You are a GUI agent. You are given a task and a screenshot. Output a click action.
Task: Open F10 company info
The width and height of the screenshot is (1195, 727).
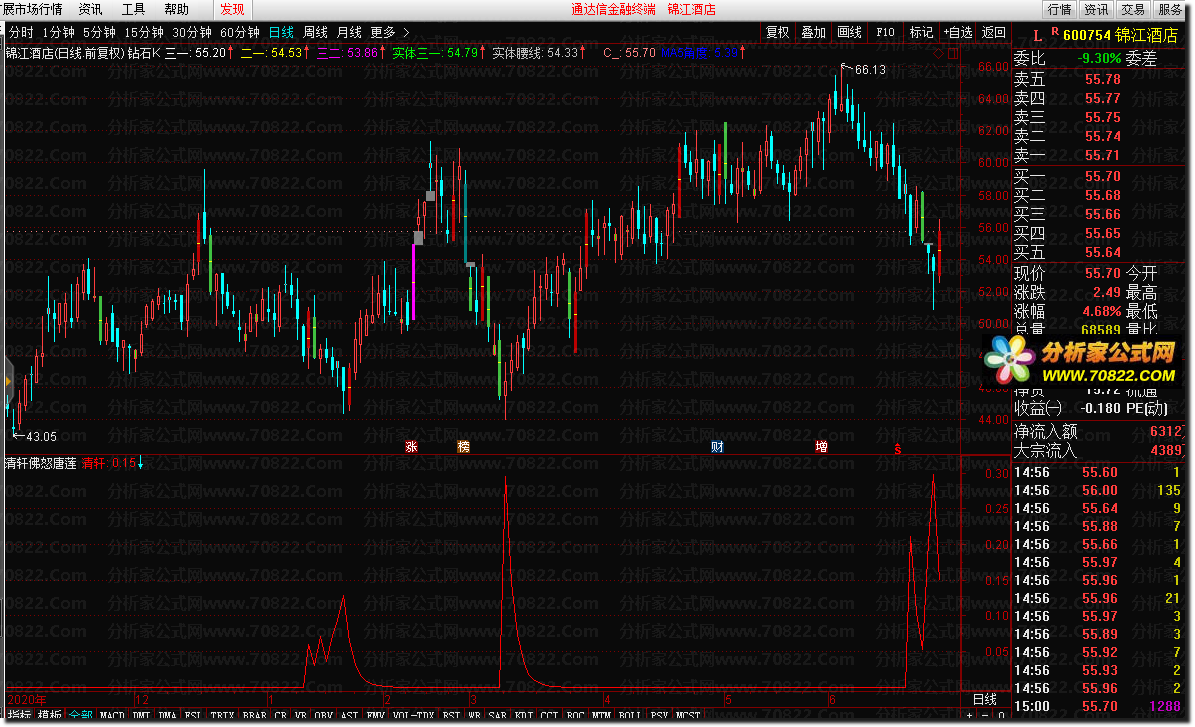[885, 32]
